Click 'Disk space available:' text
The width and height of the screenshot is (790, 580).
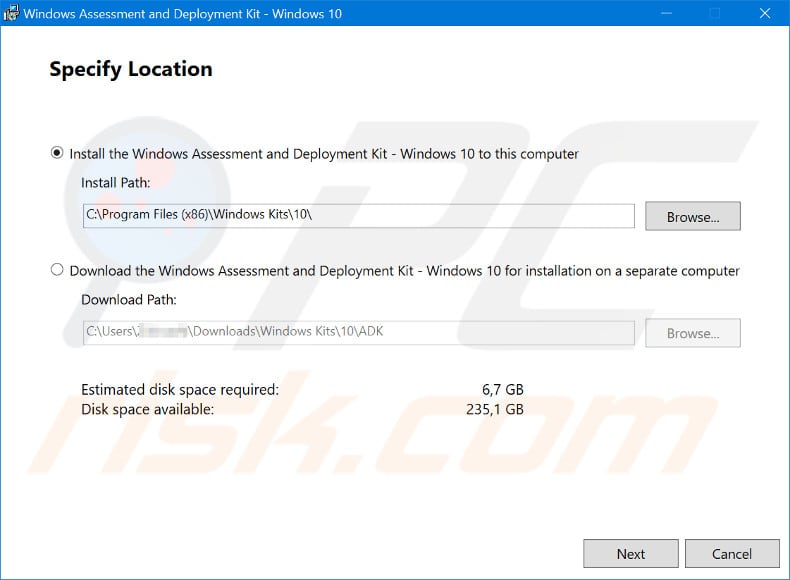click(148, 409)
